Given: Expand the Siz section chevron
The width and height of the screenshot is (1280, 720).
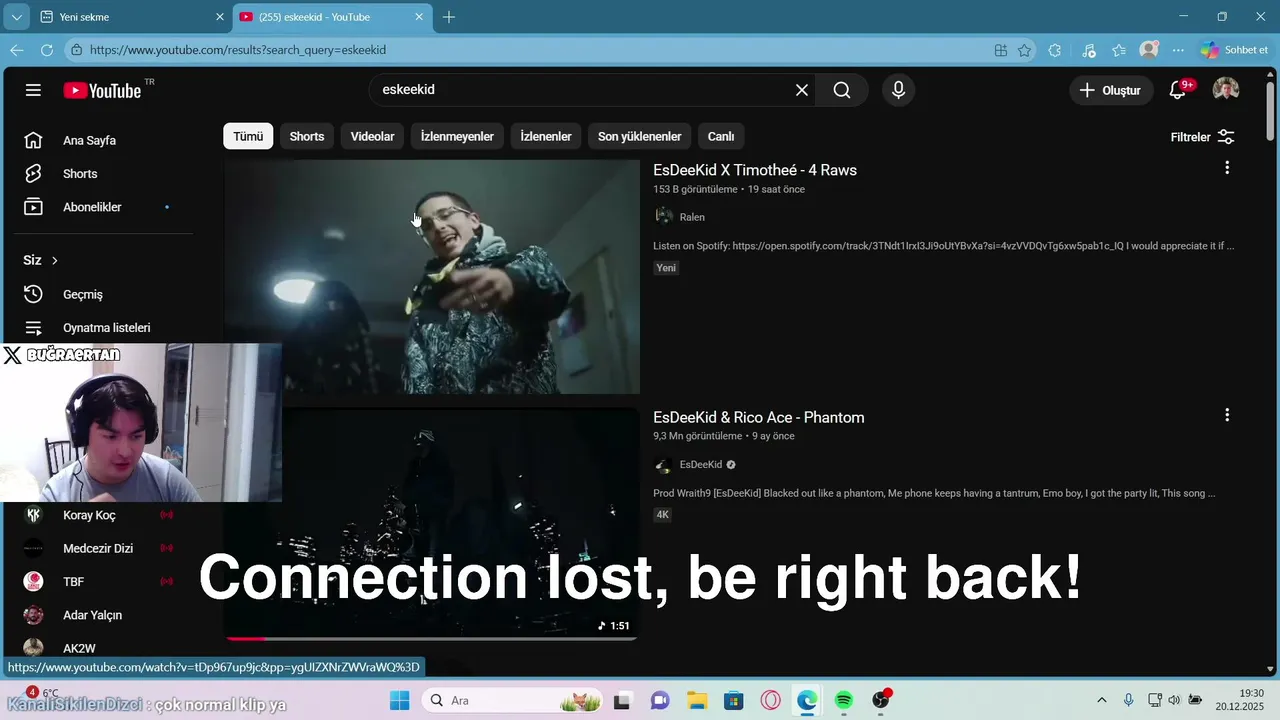Looking at the screenshot, I should (x=55, y=260).
